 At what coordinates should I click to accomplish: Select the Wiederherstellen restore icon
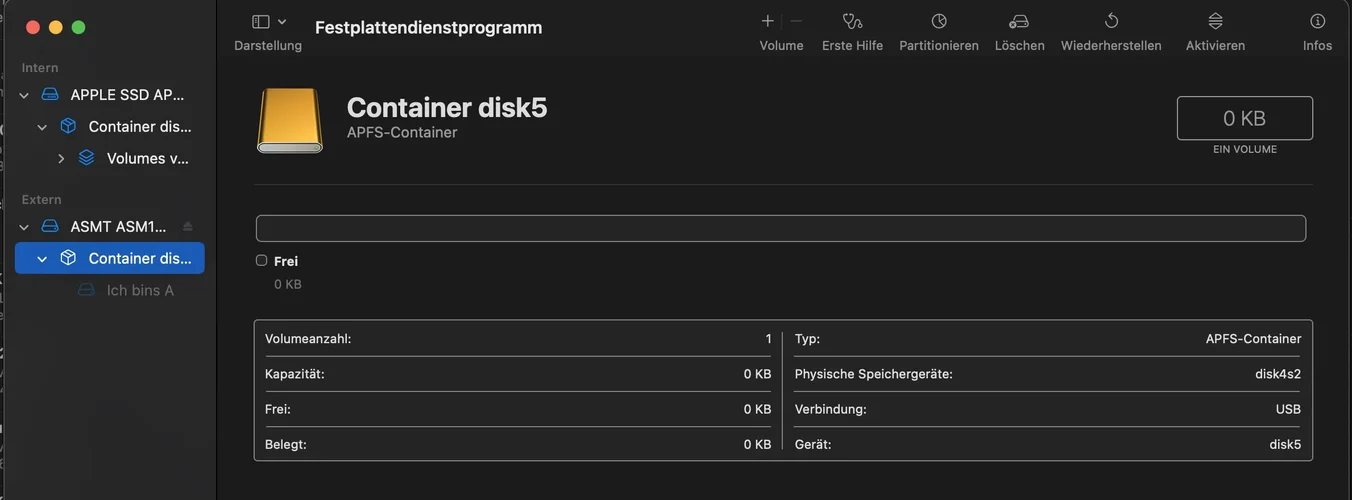click(1111, 21)
